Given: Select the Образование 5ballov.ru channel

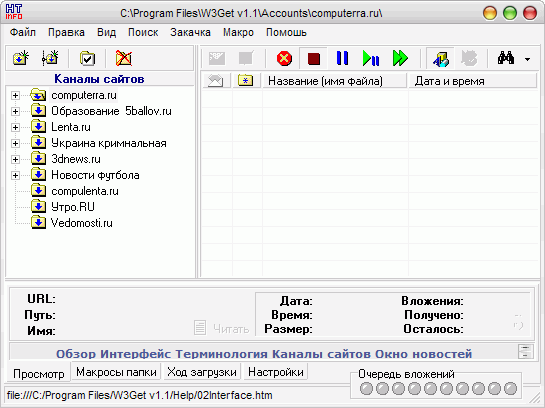Looking at the screenshot, I should click(x=111, y=111).
